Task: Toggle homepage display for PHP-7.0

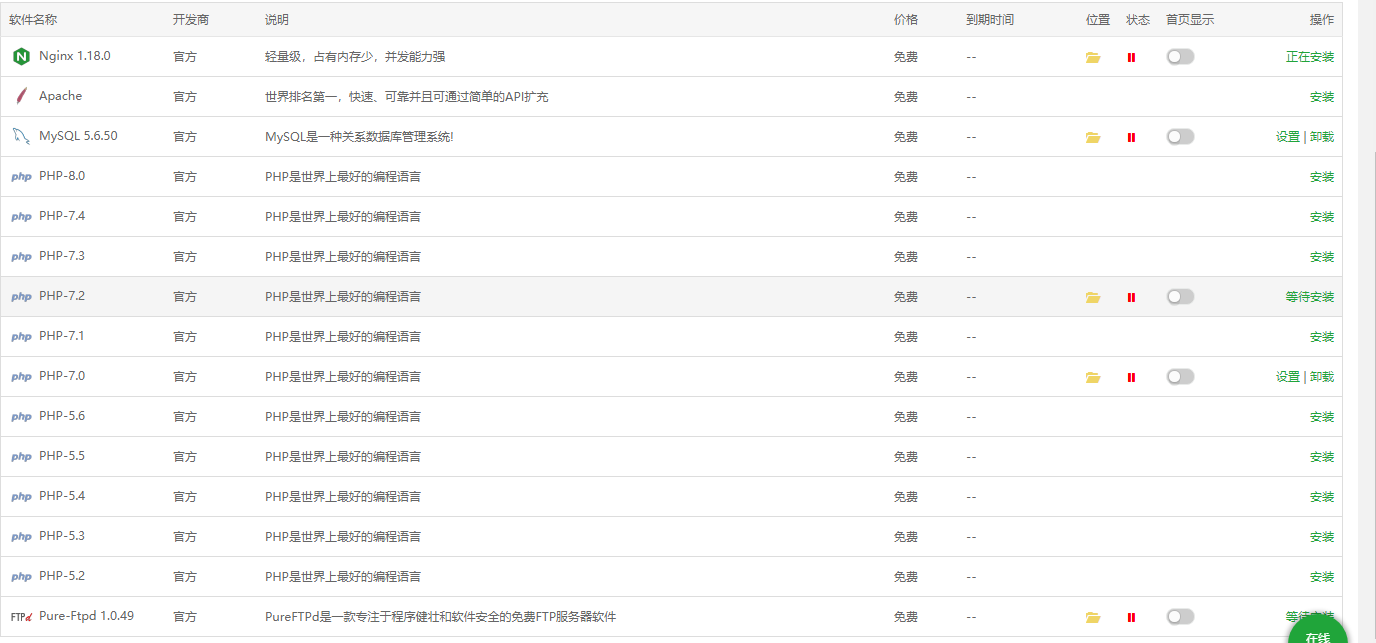Action: 1180,377
